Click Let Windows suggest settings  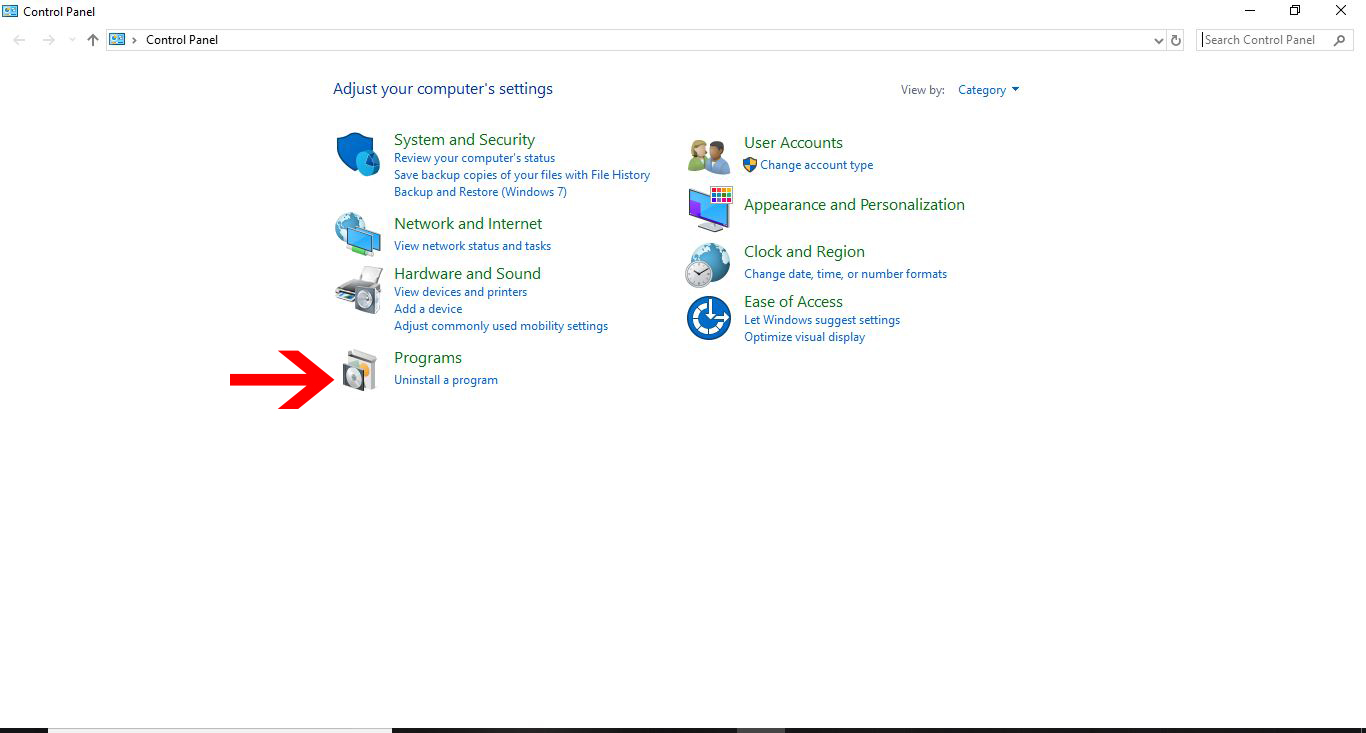(822, 320)
